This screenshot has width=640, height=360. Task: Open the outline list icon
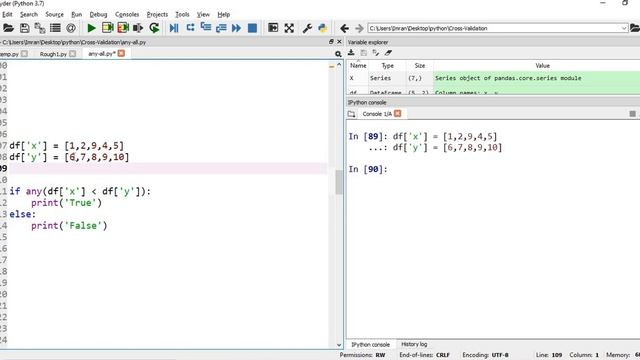[55, 28]
